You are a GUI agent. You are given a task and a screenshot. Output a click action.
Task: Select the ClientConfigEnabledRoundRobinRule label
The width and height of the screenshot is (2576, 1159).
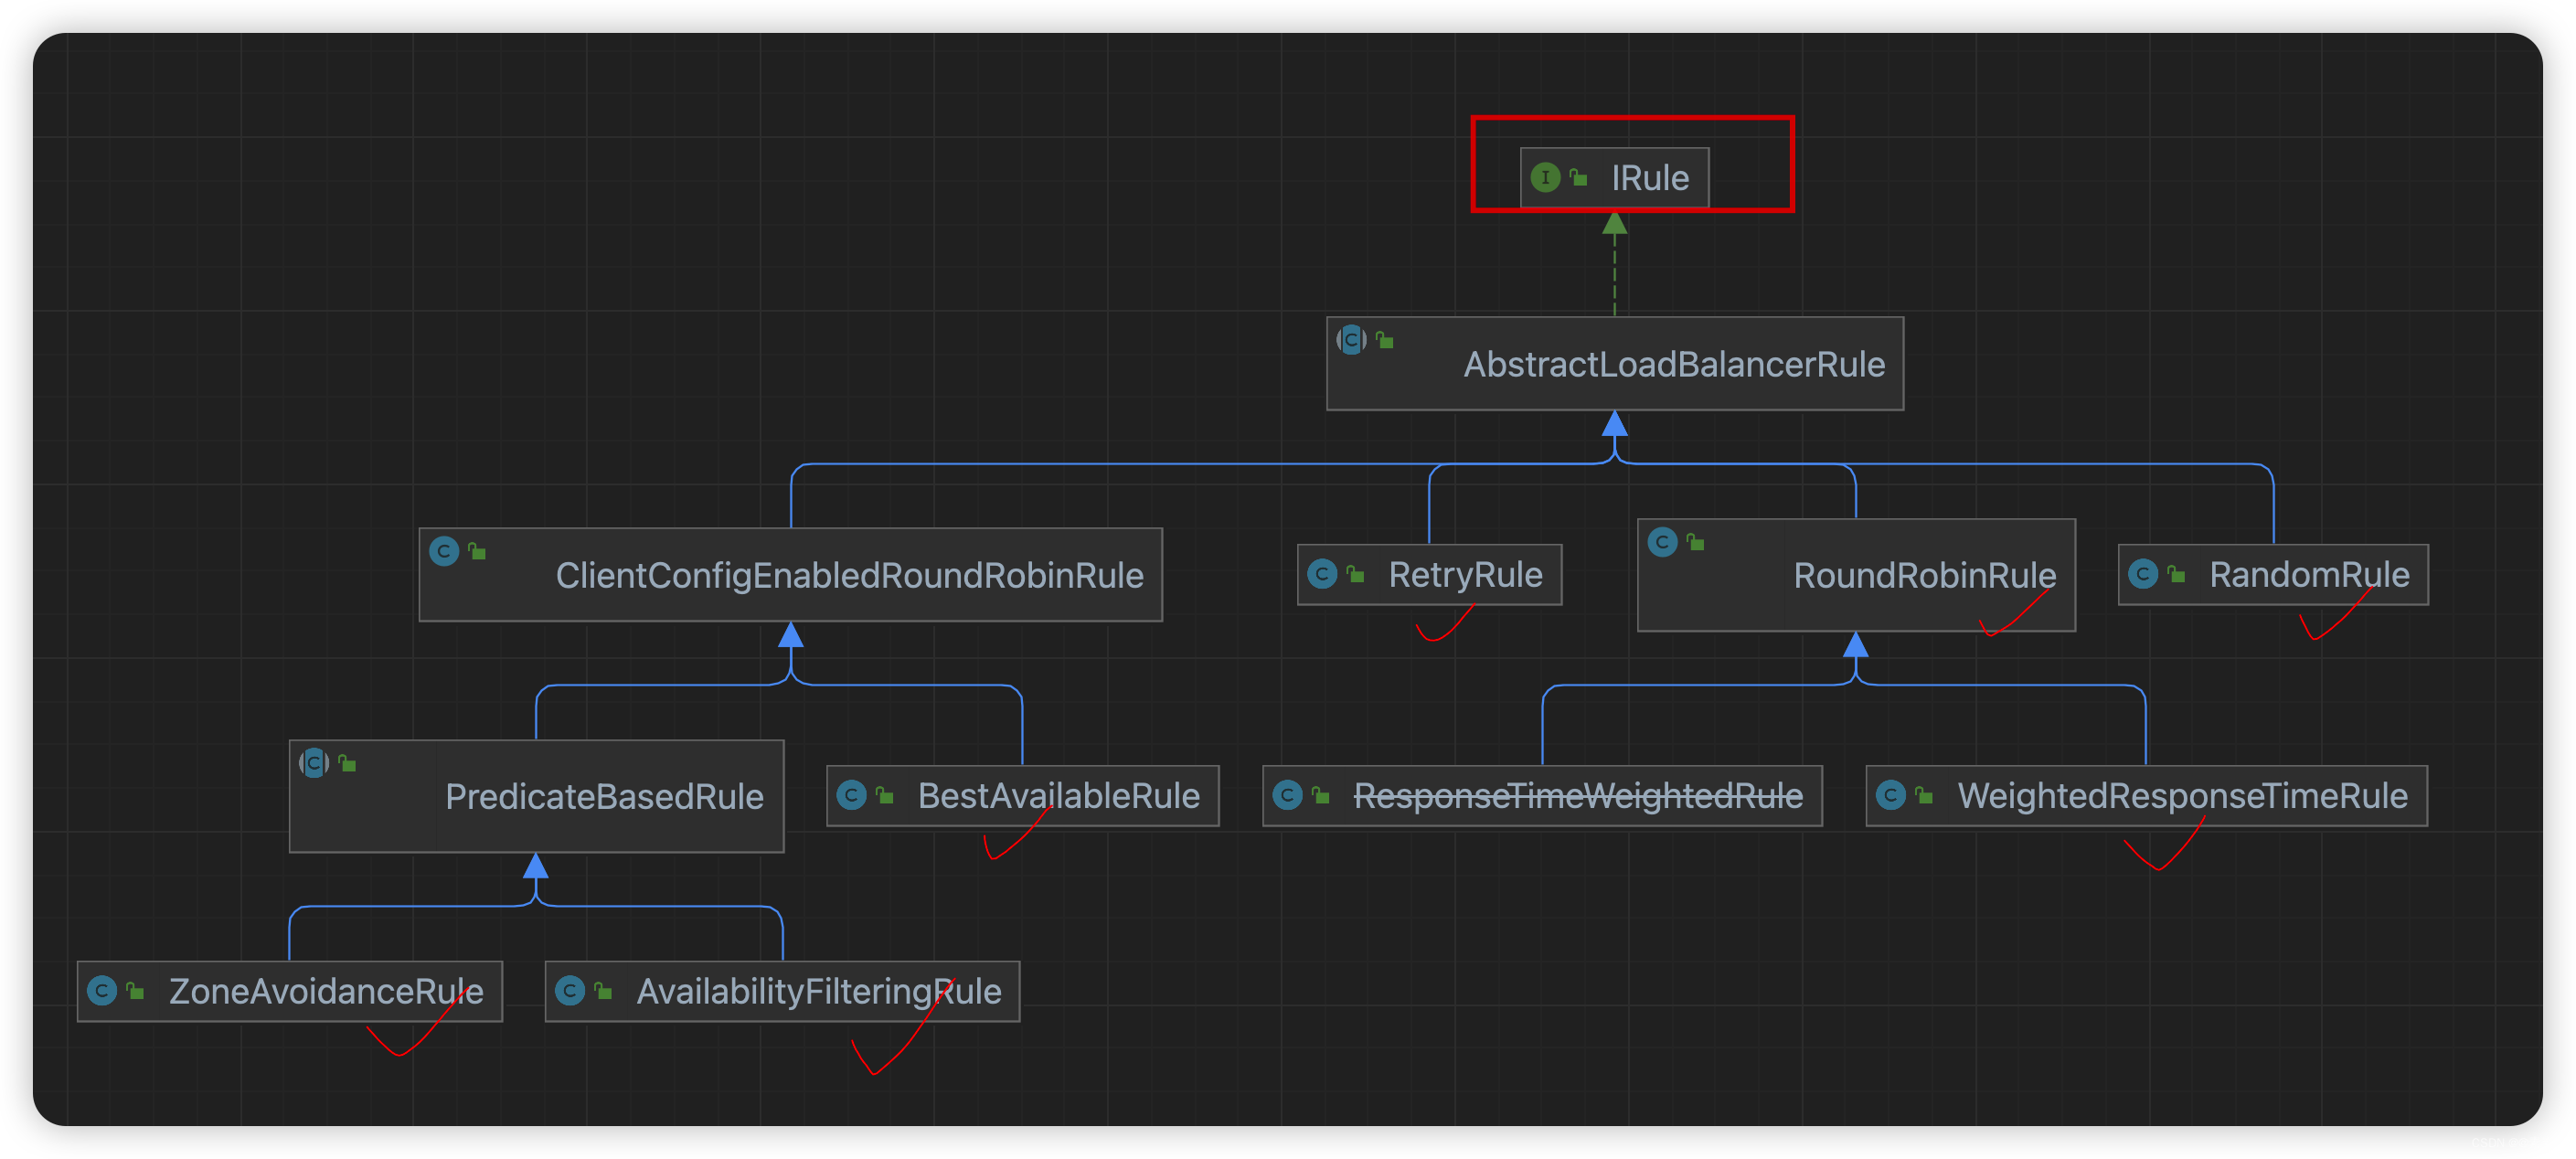(849, 576)
